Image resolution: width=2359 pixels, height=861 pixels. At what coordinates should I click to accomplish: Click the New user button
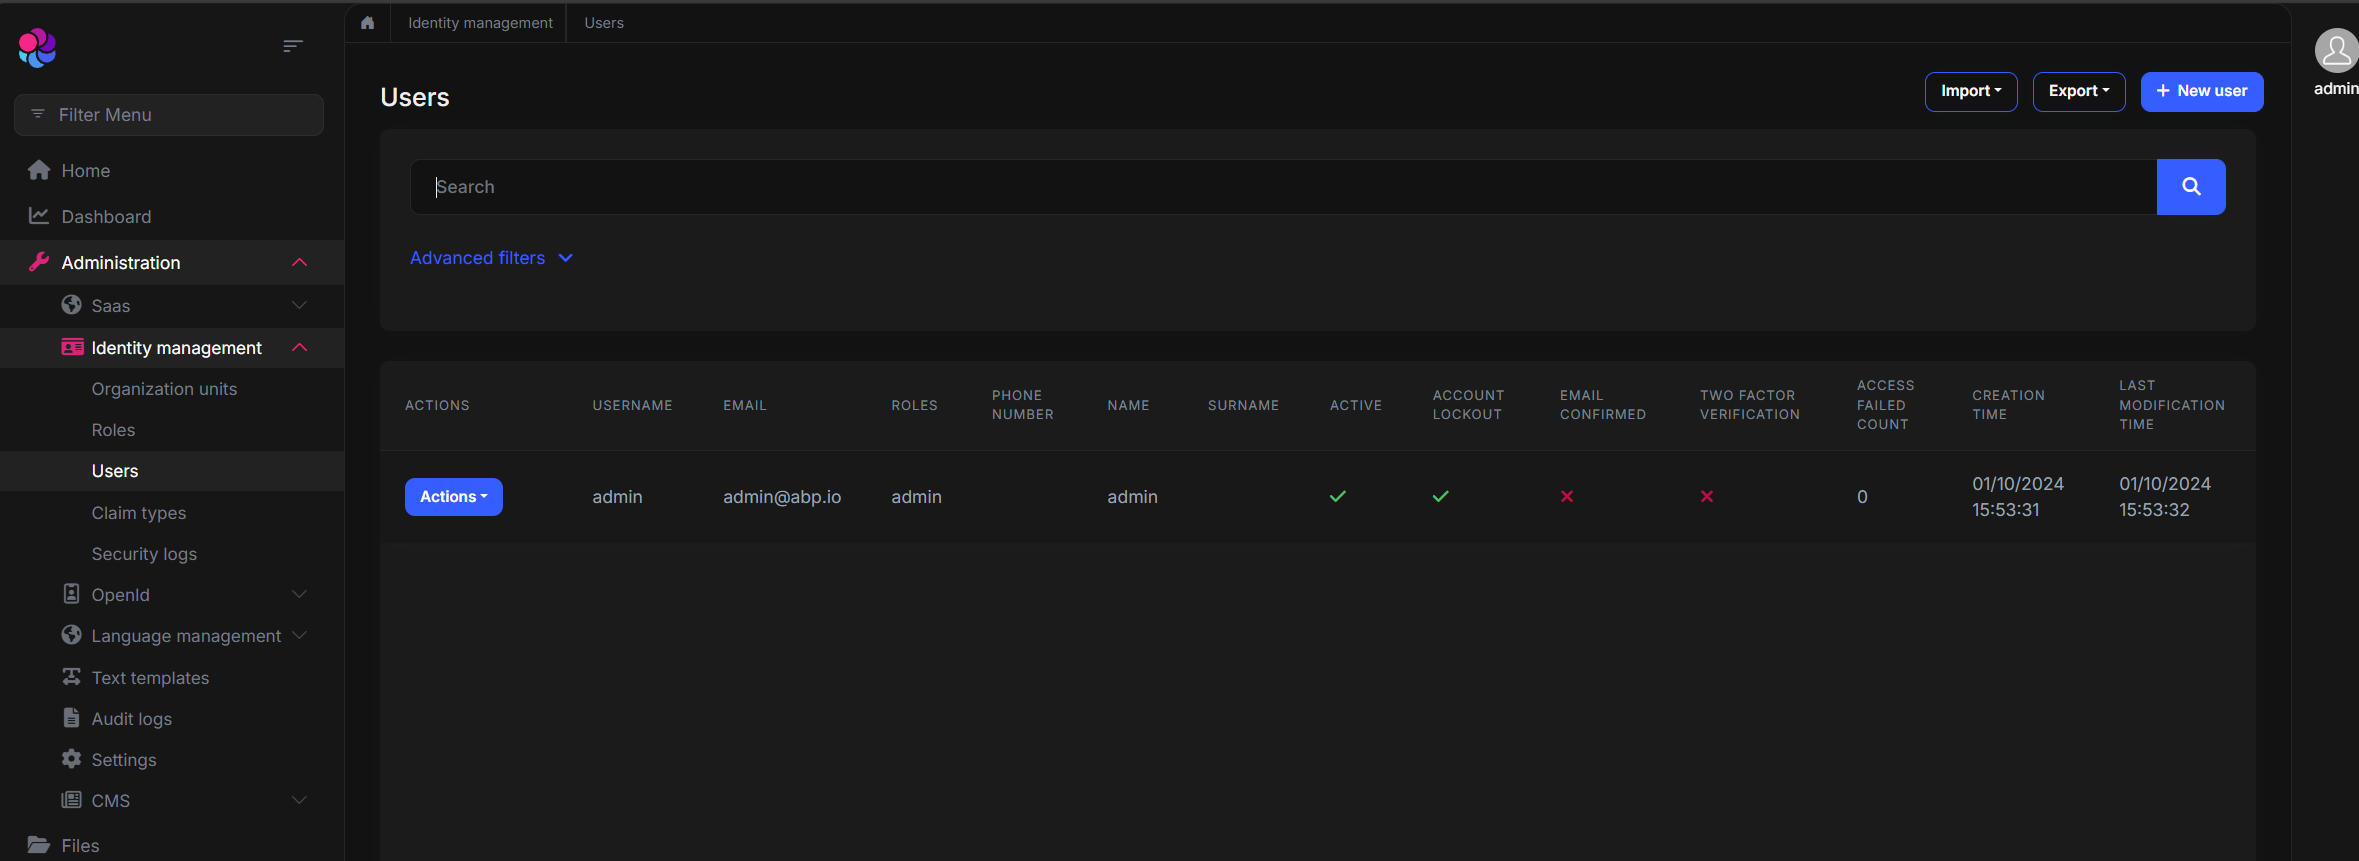coord(2201,91)
